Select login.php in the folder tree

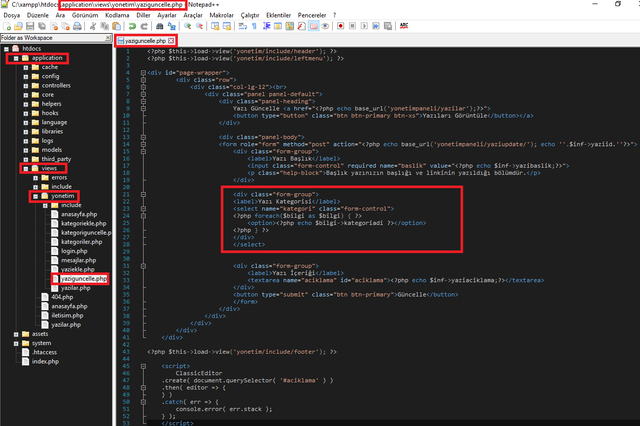(74, 251)
